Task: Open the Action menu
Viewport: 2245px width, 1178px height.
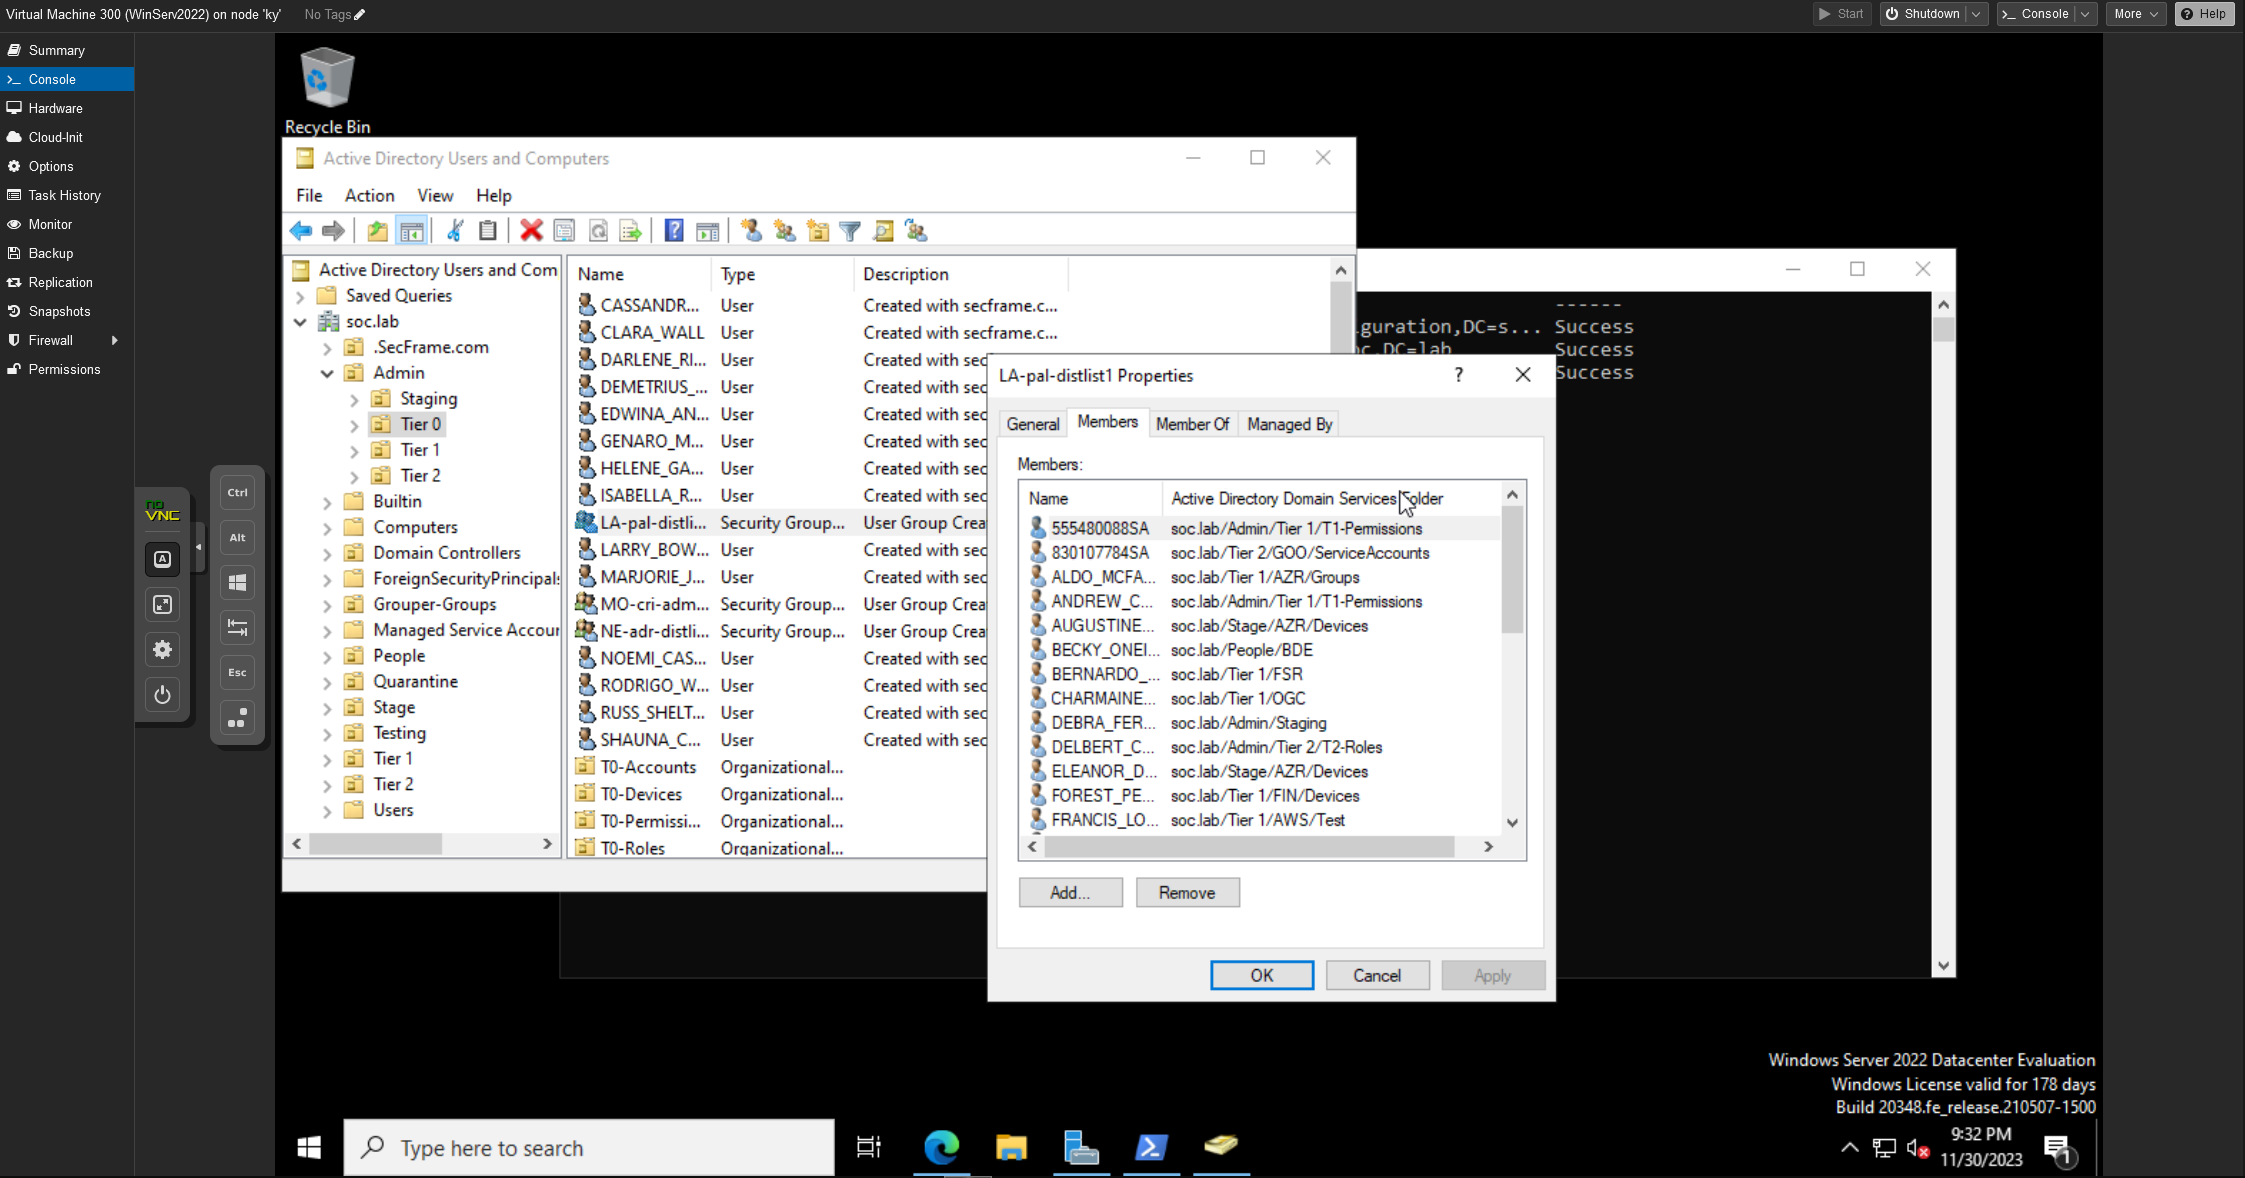Action: click(x=369, y=195)
